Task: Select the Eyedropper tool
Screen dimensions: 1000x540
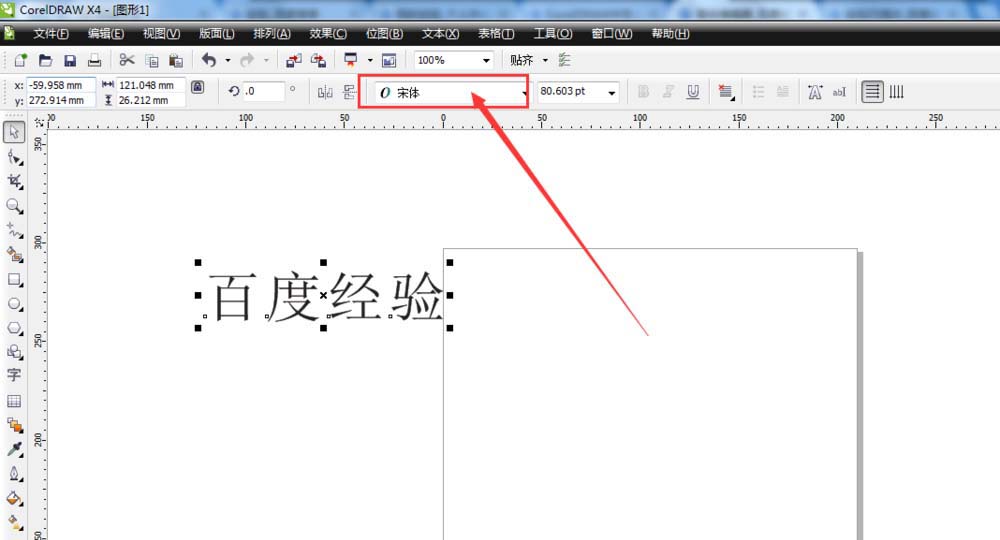Action: (x=15, y=449)
